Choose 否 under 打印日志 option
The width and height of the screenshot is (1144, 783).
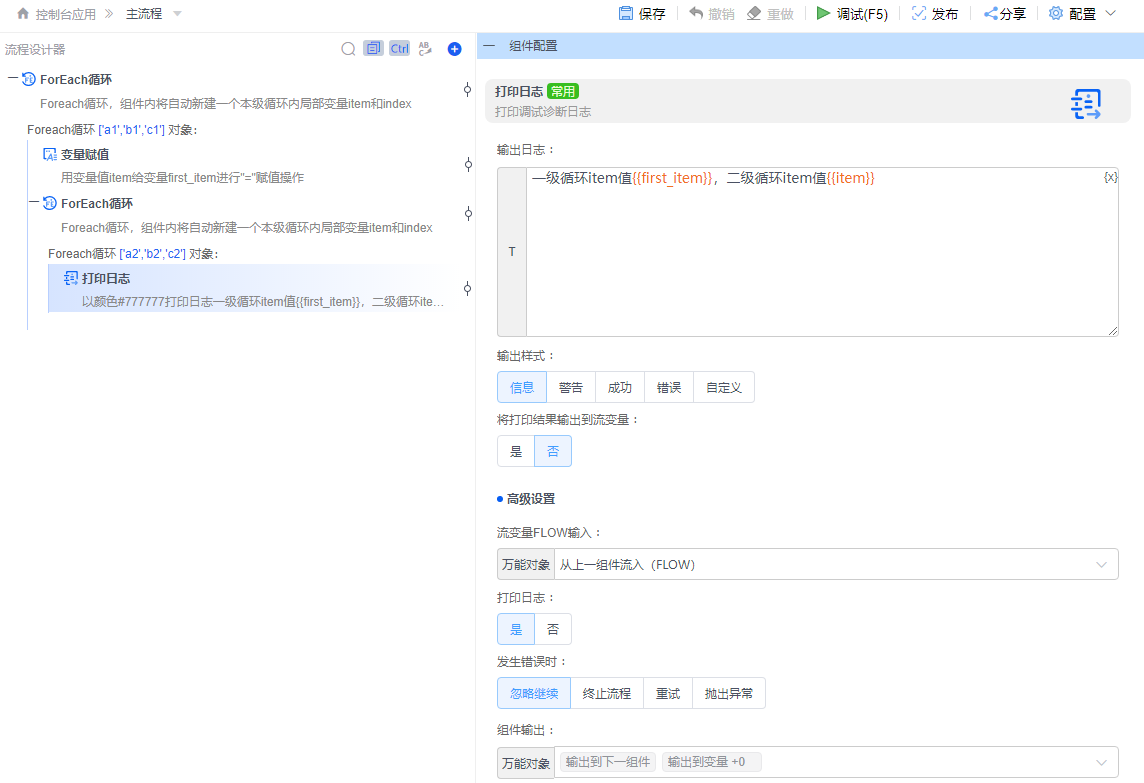click(553, 629)
